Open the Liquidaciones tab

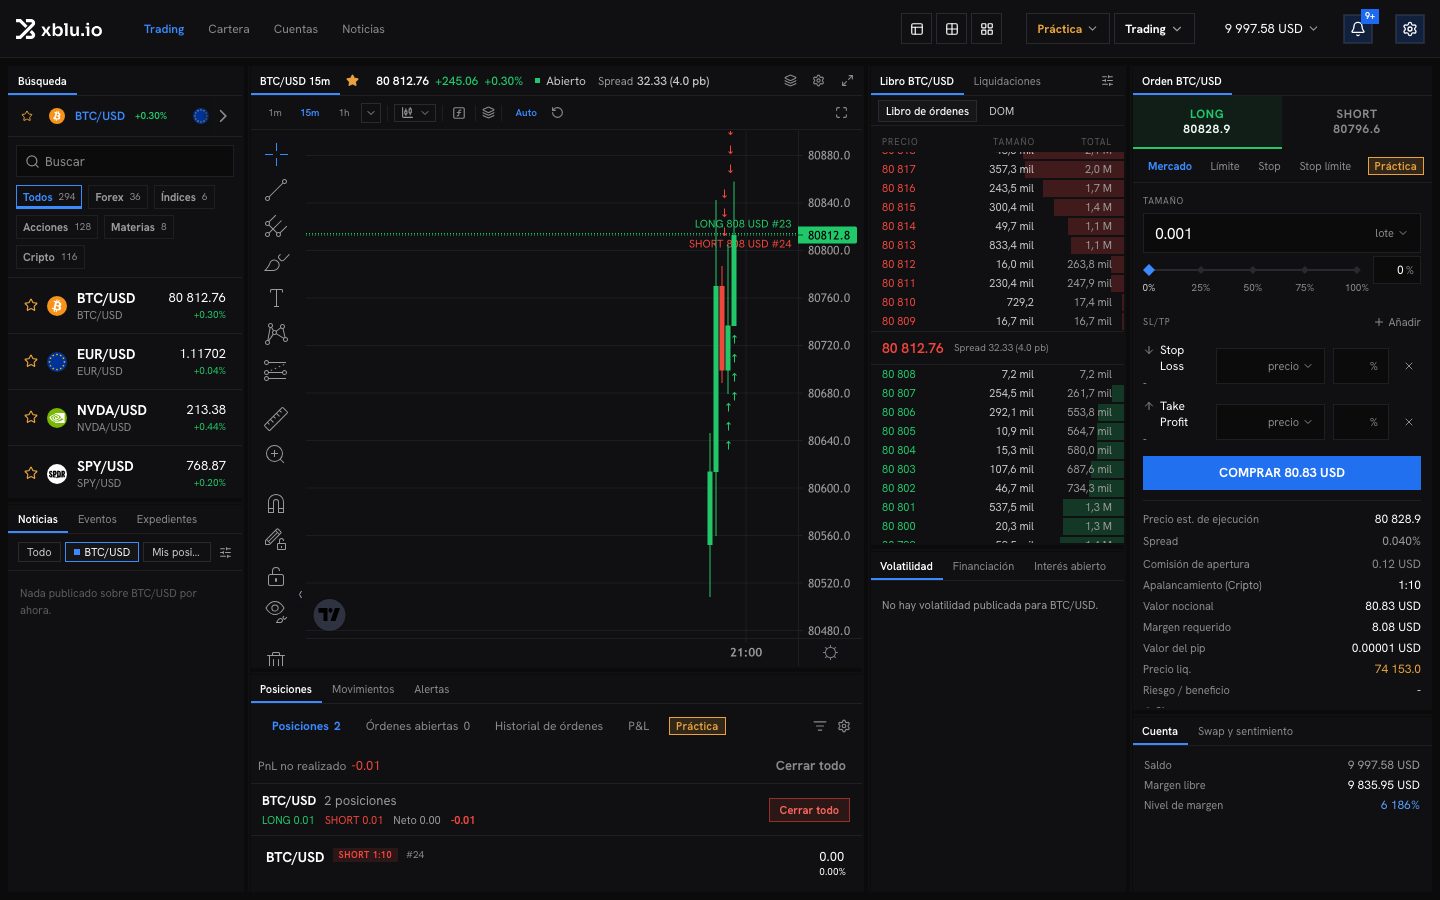[x=1007, y=81]
